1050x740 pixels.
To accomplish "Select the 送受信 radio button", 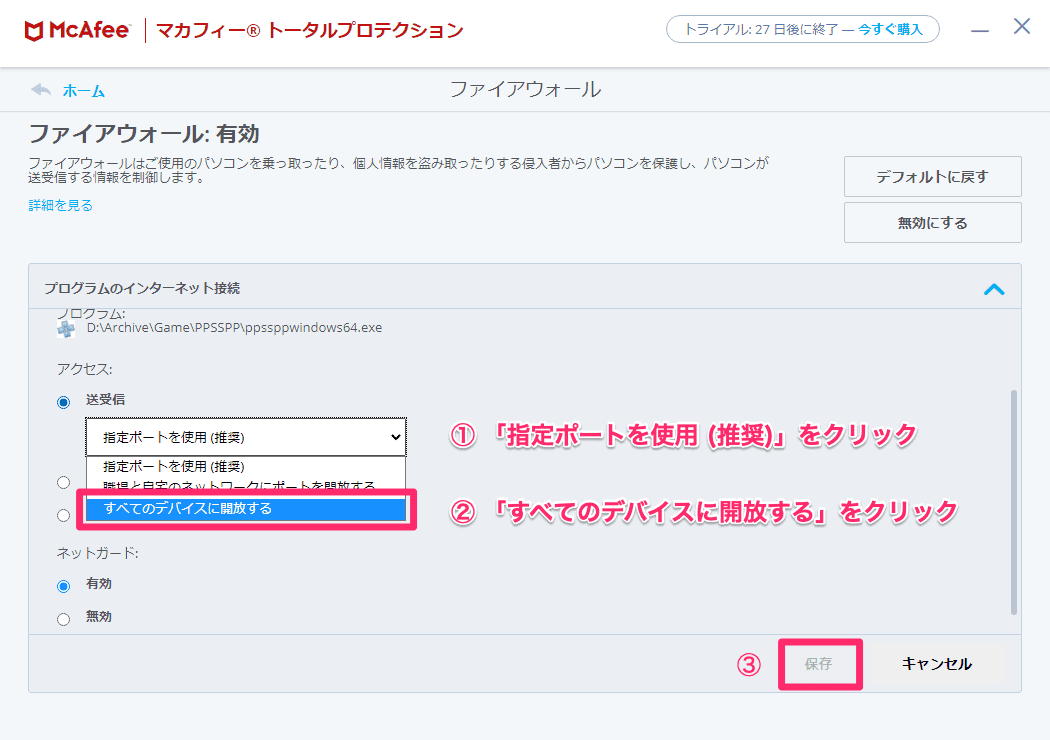I will [64, 402].
